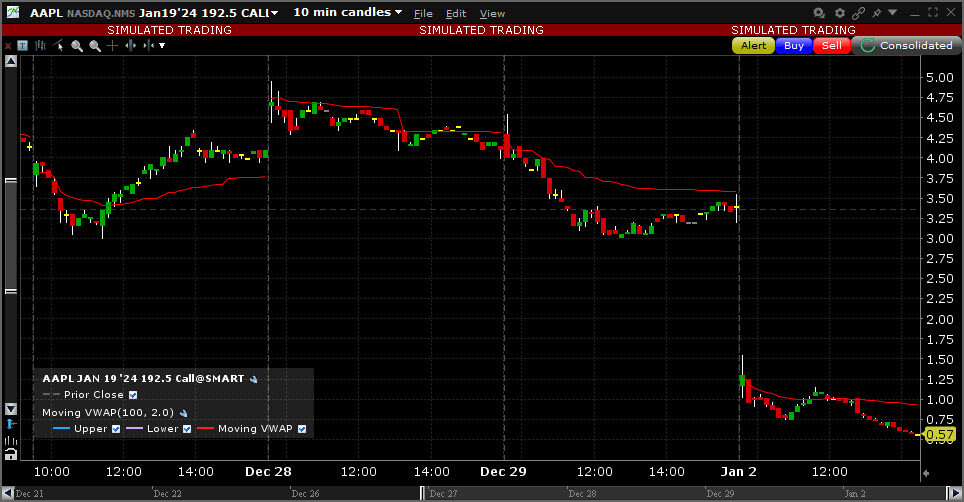Click the red X remove icon in chart toolbar
Image resolution: width=964 pixels, height=502 pixels.
8,46
